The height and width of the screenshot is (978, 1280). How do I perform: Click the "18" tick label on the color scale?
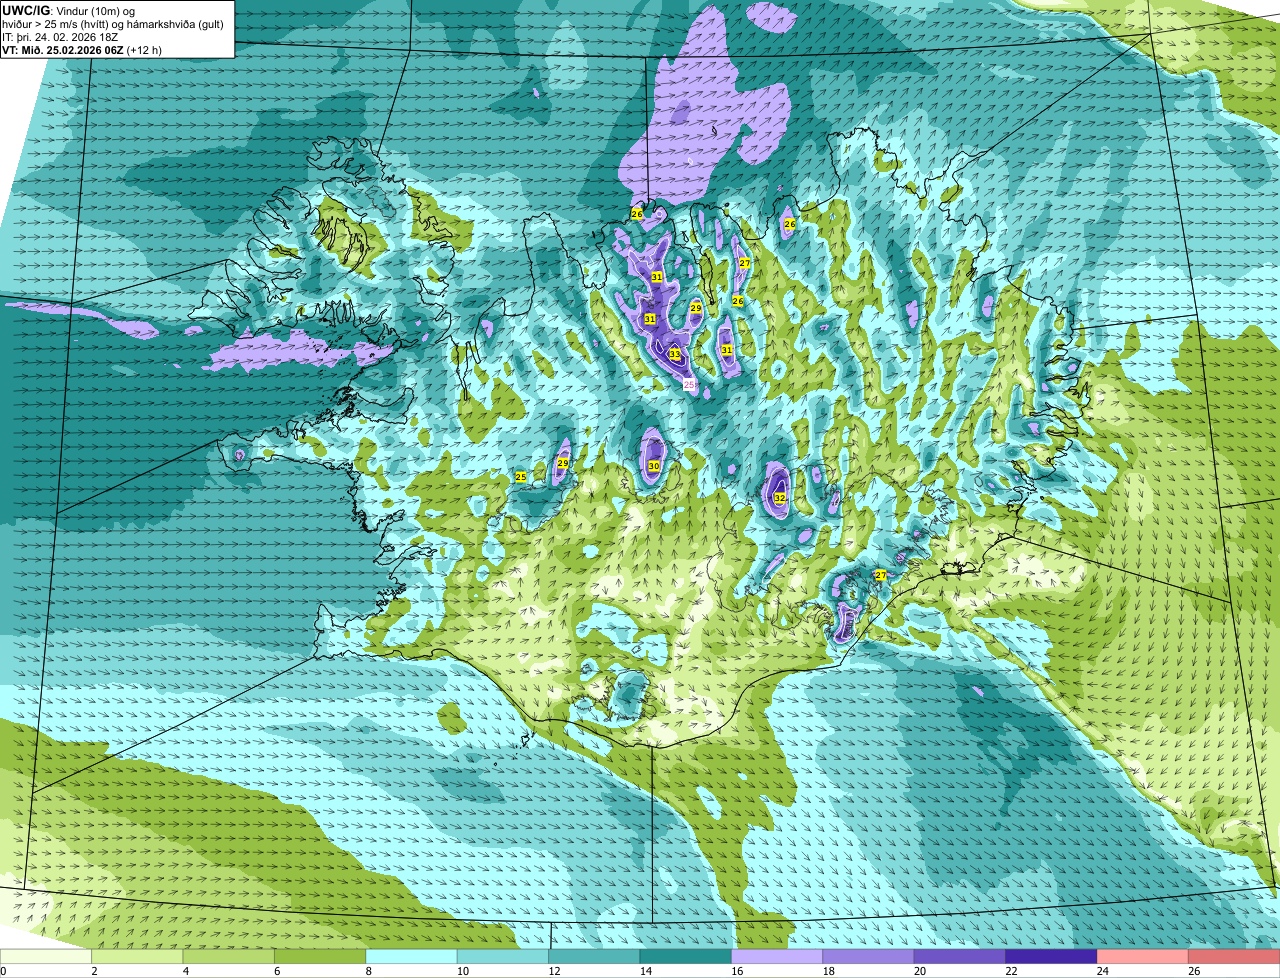pyautogui.click(x=829, y=971)
